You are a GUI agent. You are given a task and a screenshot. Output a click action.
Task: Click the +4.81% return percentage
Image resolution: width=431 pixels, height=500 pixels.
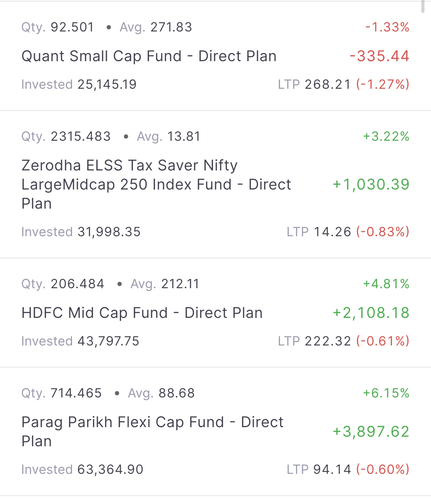point(386,284)
